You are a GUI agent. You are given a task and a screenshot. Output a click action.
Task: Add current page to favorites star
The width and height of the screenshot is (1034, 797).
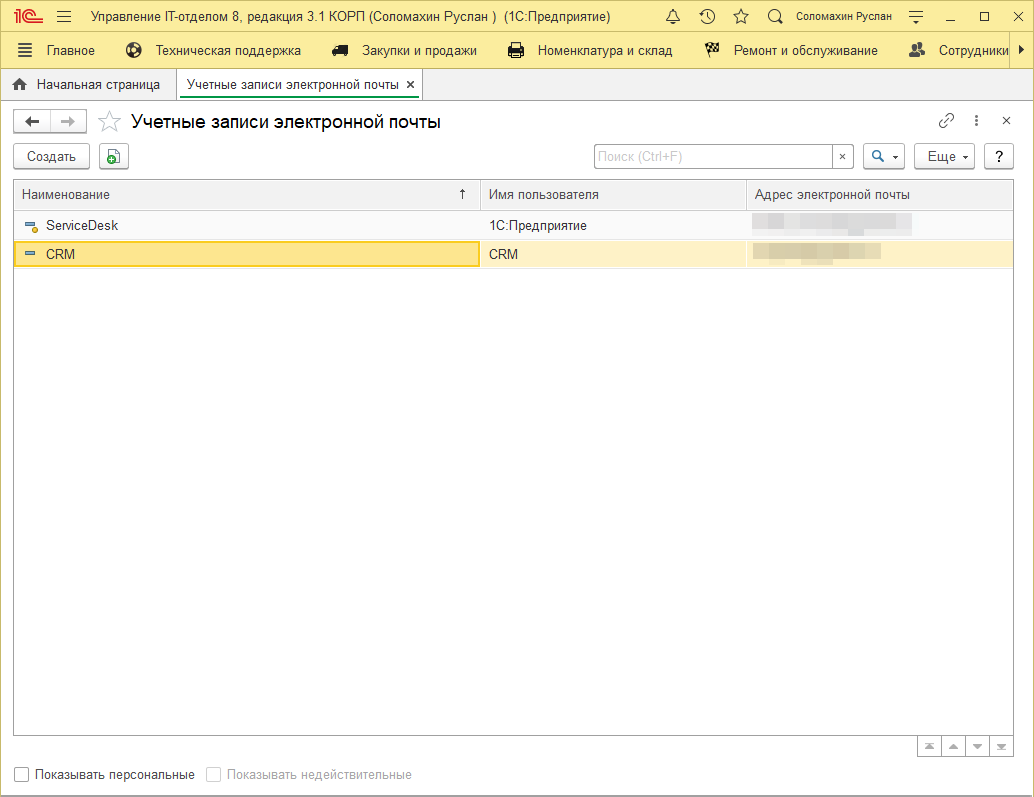pyautogui.click(x=109, y=122)
